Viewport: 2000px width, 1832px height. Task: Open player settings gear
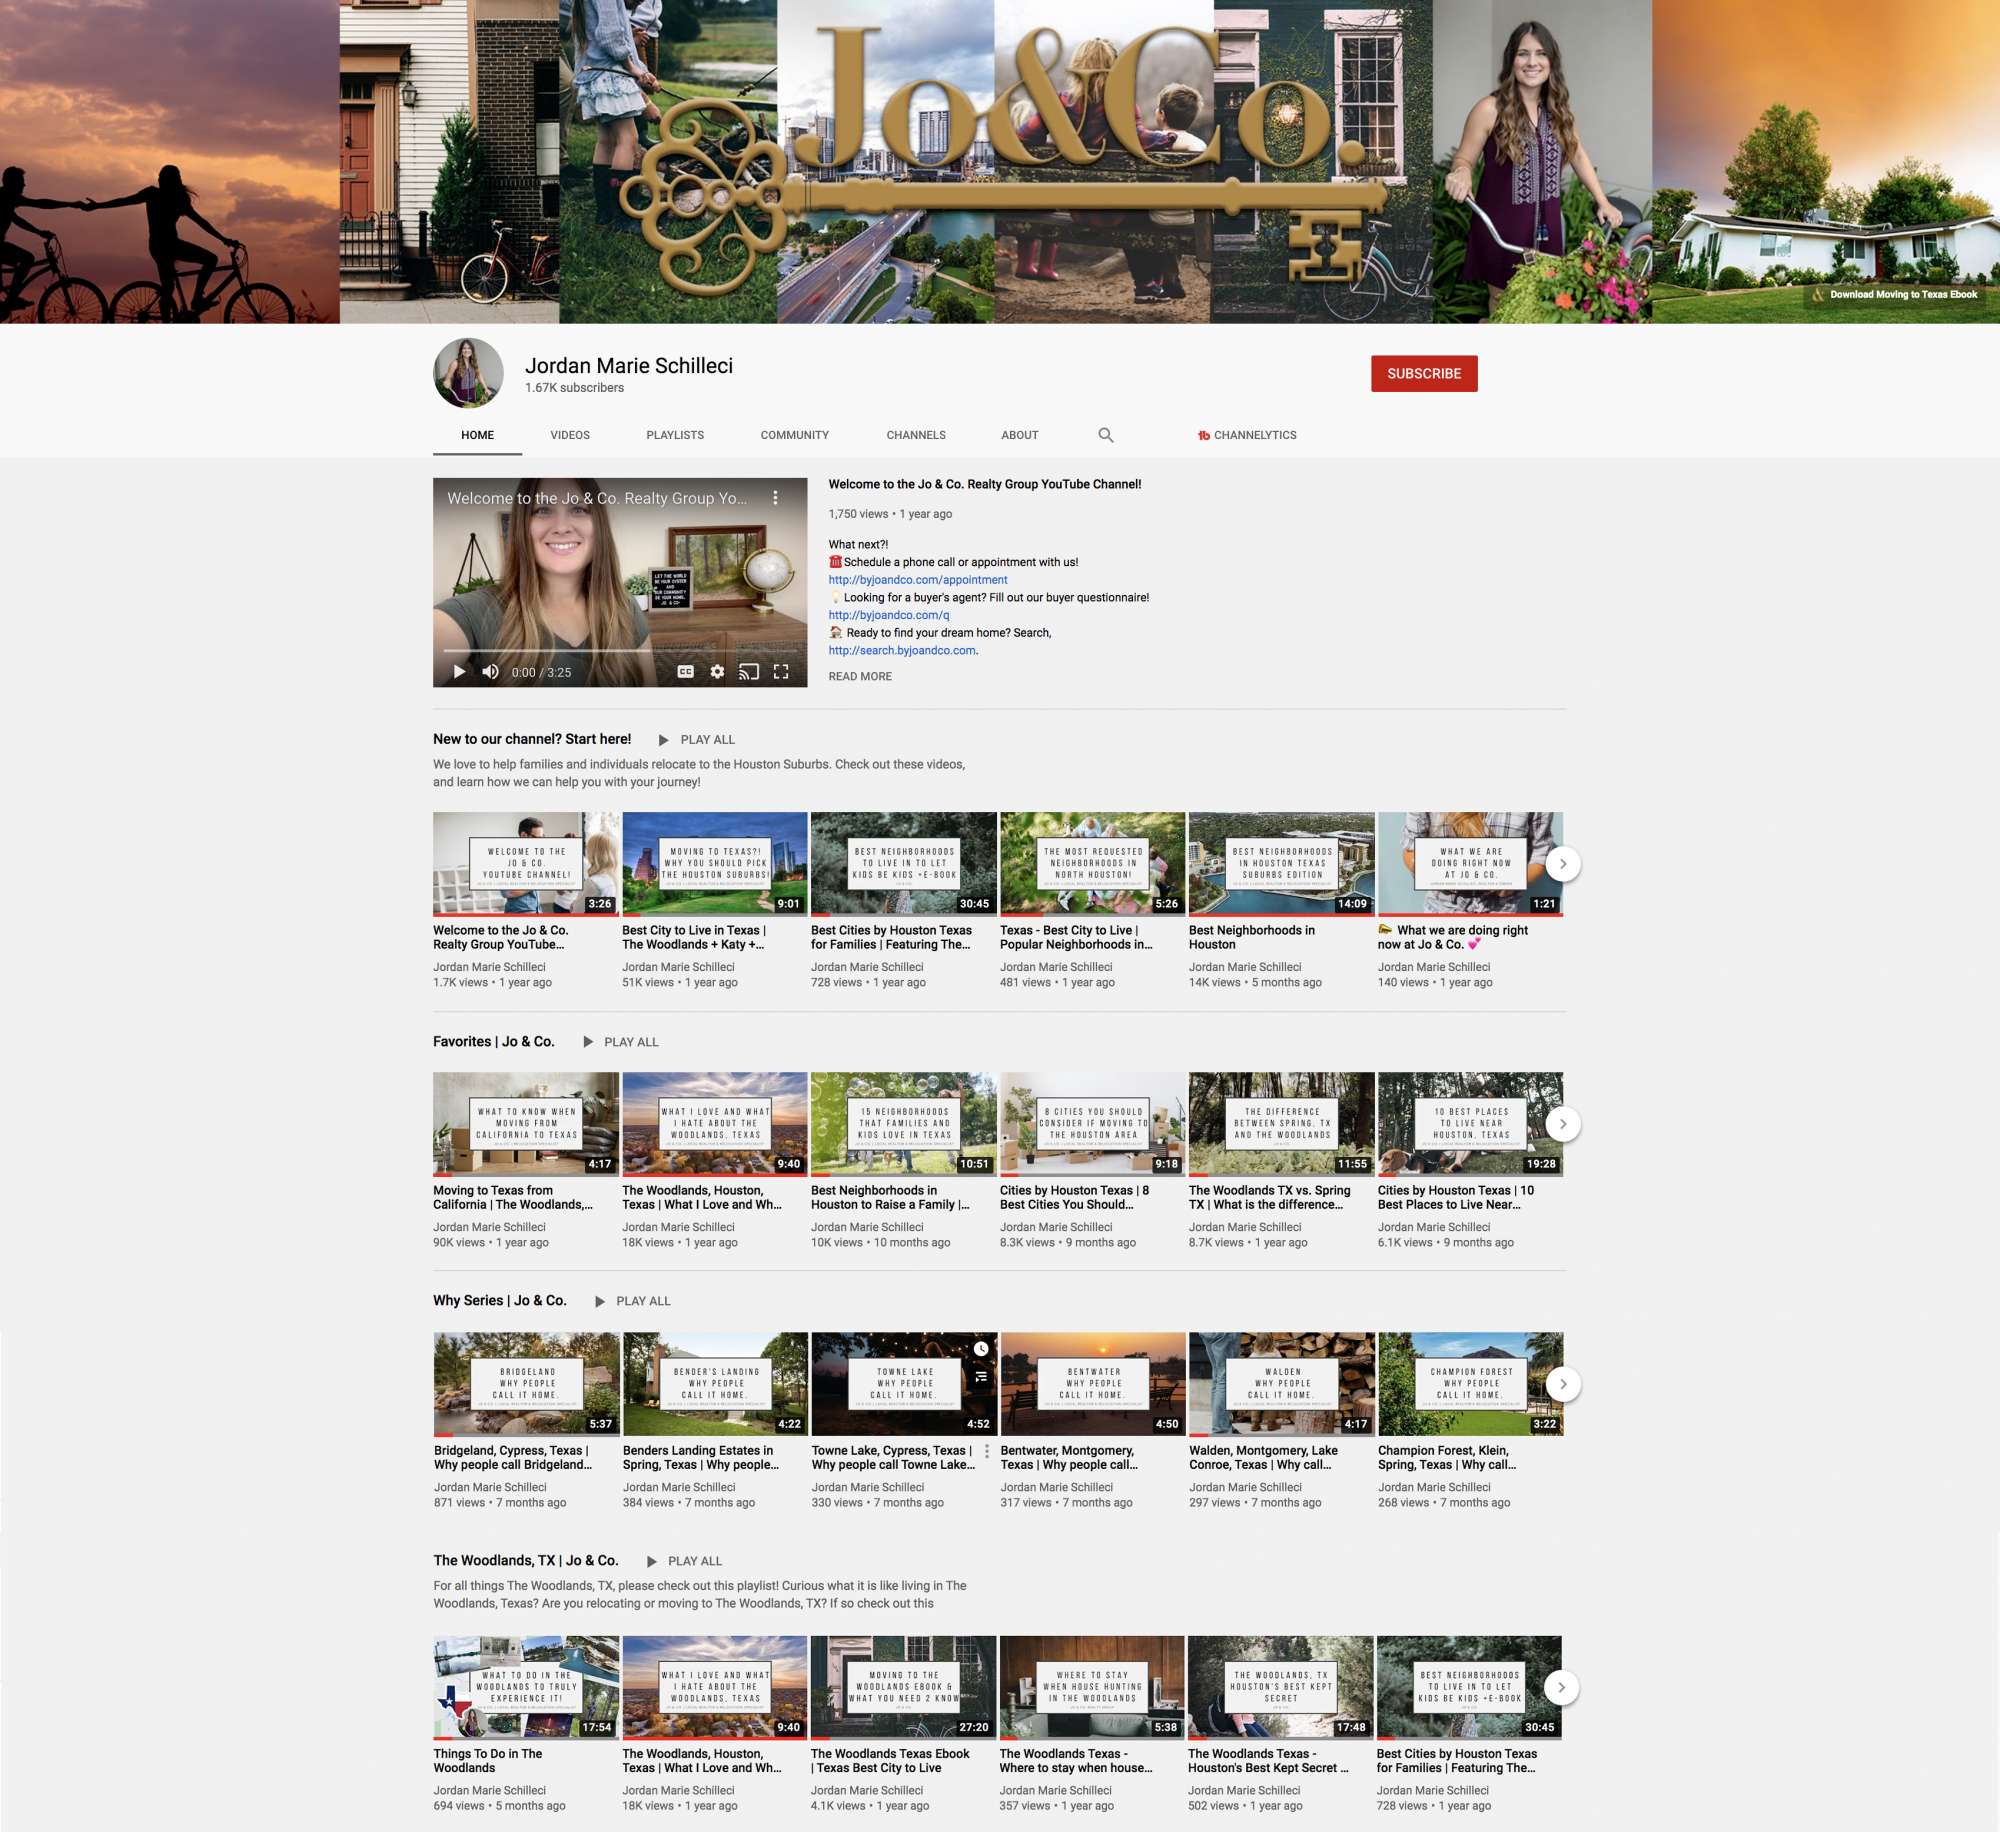[717, 672]
